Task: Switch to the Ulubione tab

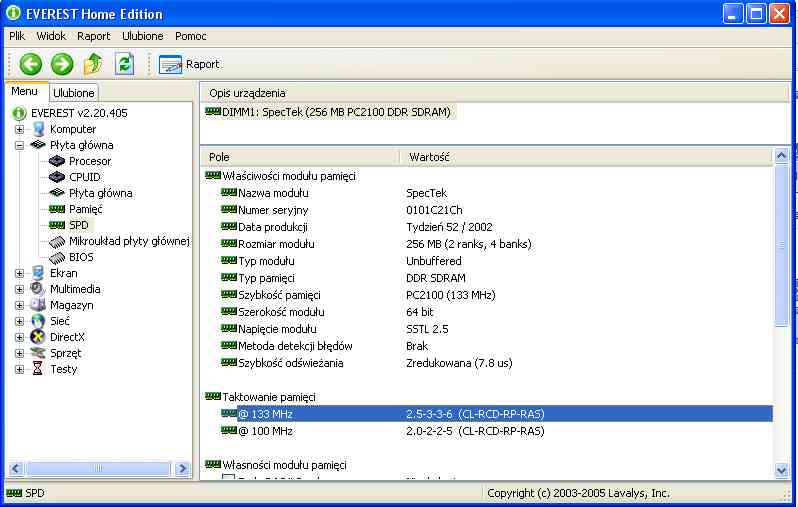Action: [74, 93]
